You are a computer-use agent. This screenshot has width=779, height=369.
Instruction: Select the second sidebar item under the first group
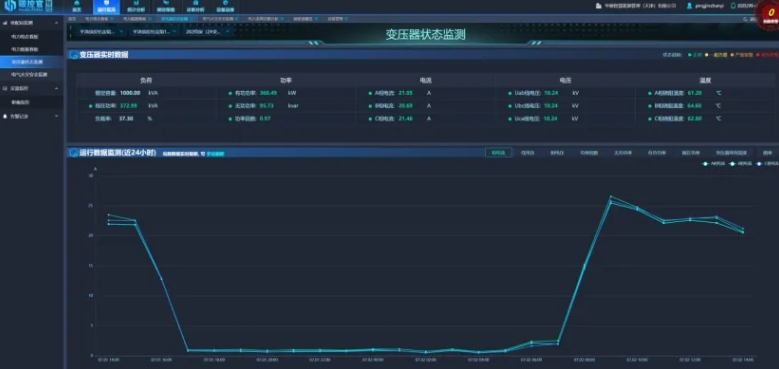[x=25, y=49]
